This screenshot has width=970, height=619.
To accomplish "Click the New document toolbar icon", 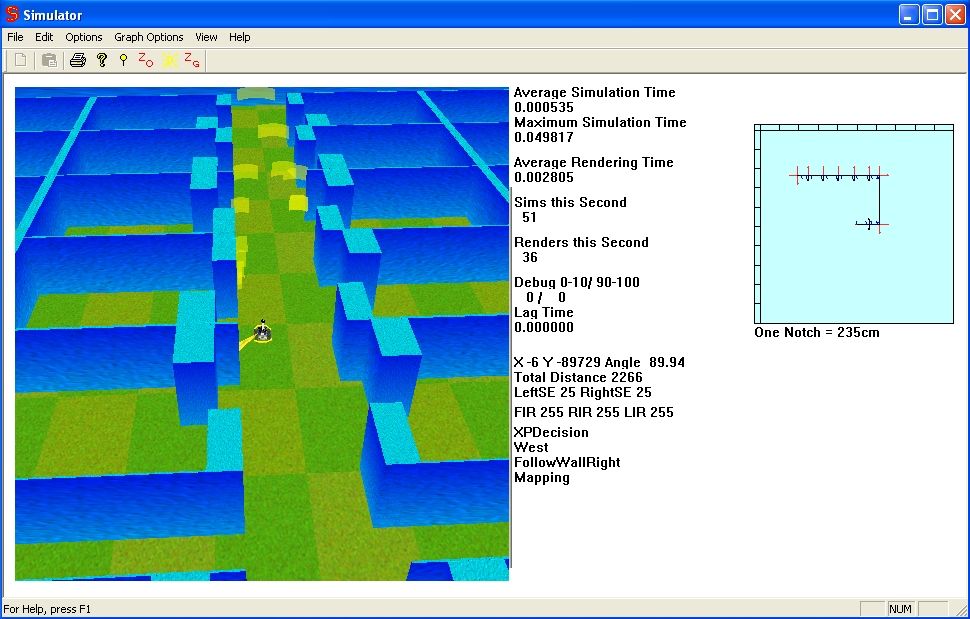I will click(20, 61).
